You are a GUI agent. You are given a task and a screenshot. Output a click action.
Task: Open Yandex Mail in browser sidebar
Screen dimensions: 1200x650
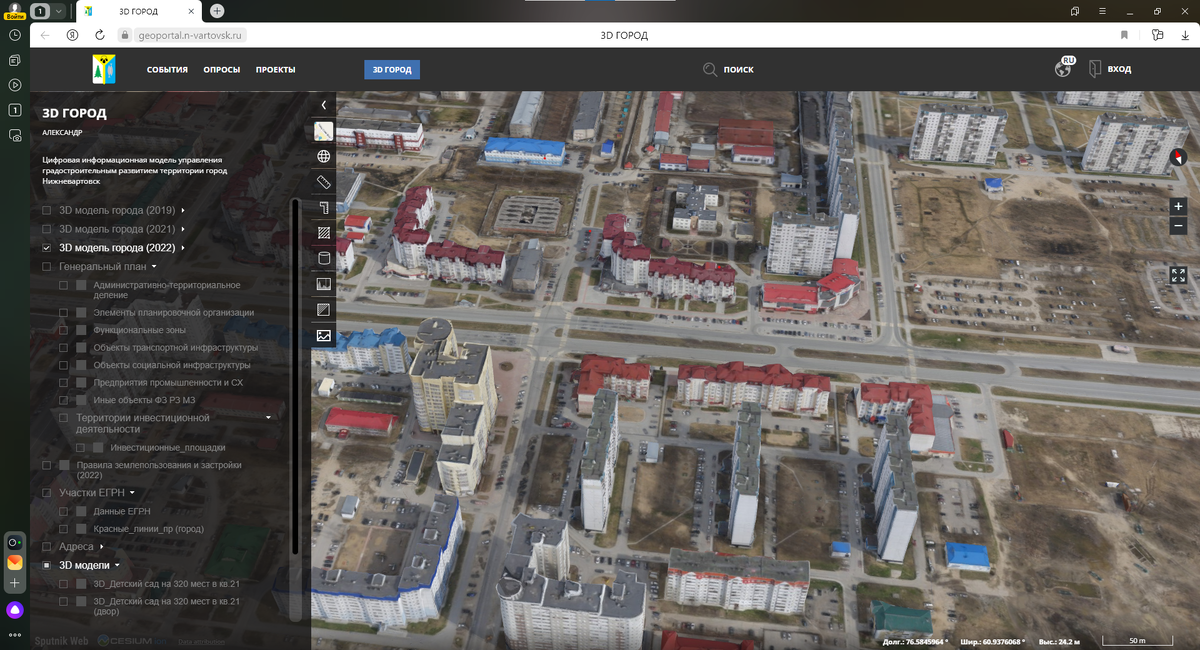[x=15, y=562]
